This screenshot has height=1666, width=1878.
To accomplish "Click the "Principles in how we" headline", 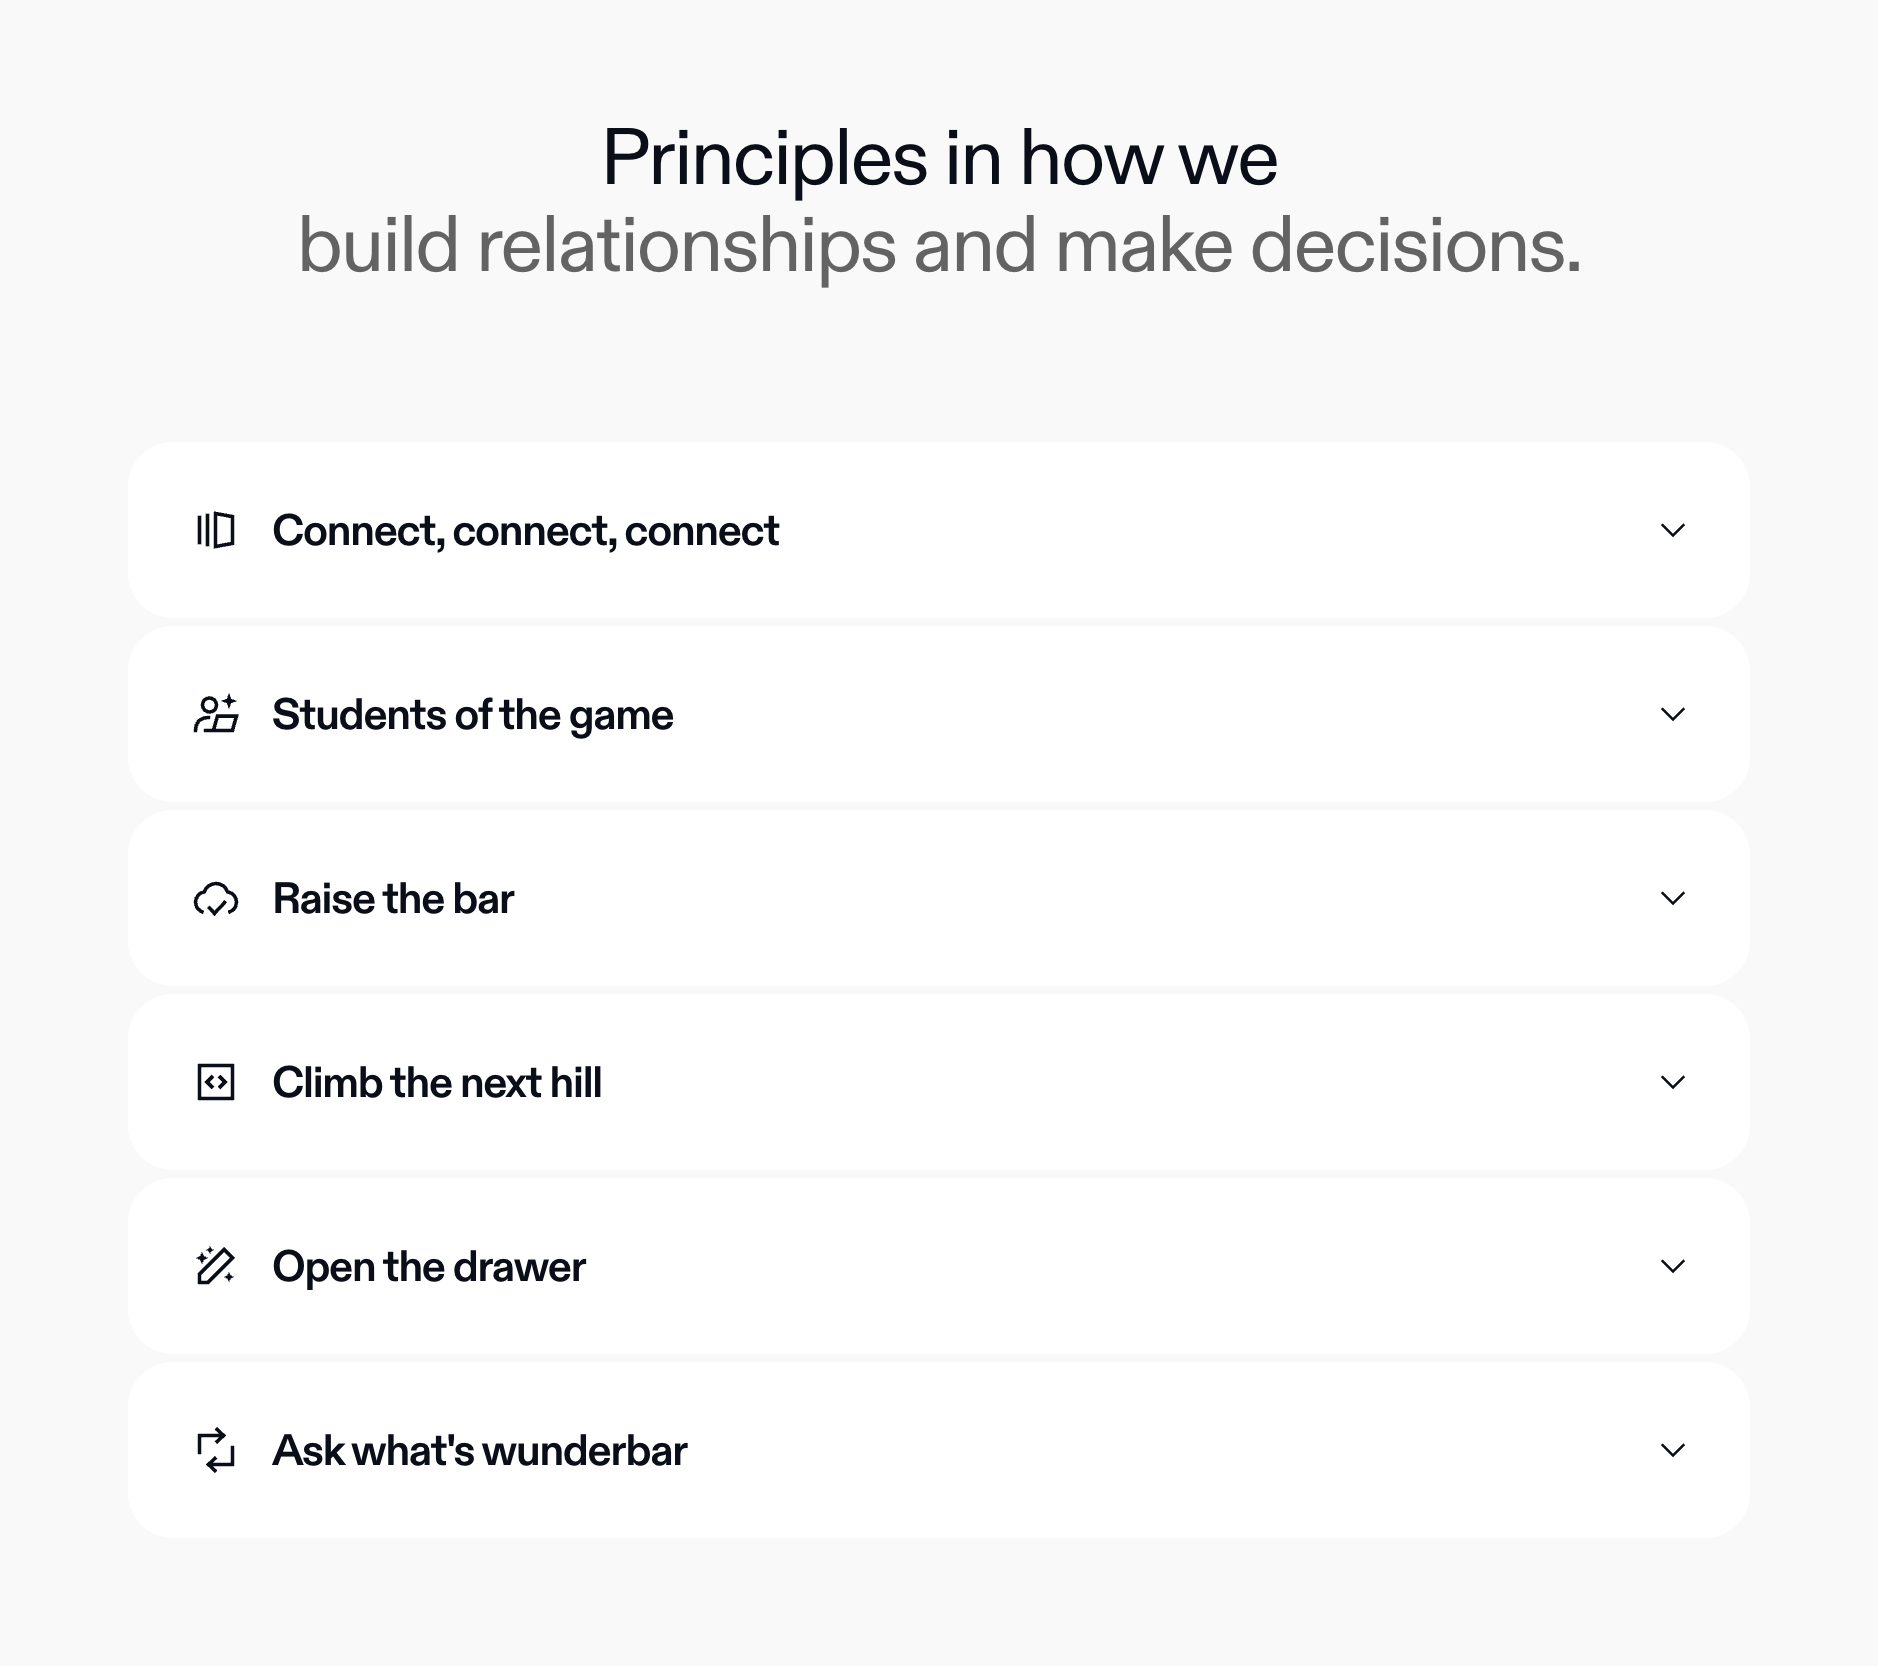I will [x=939, y=158].
